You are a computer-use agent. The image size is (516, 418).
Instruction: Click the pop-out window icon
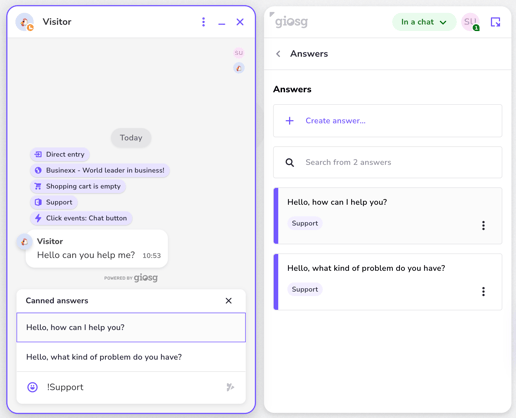pos(495,22)
